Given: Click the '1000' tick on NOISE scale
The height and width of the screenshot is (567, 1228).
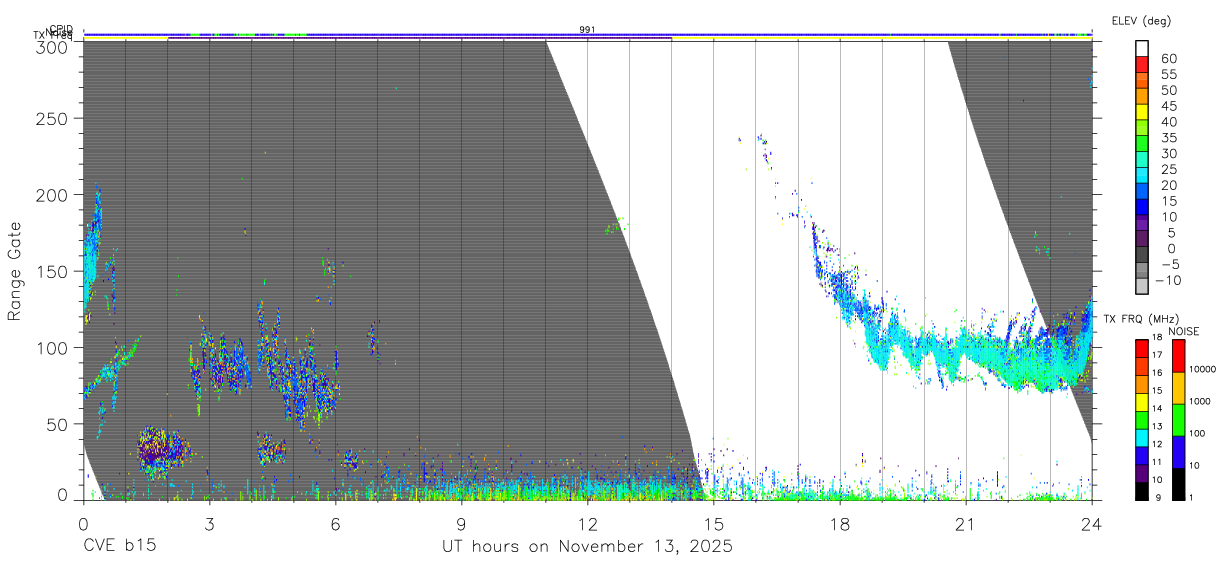Looking at the screenshot, I should (x=1202, y=401).
